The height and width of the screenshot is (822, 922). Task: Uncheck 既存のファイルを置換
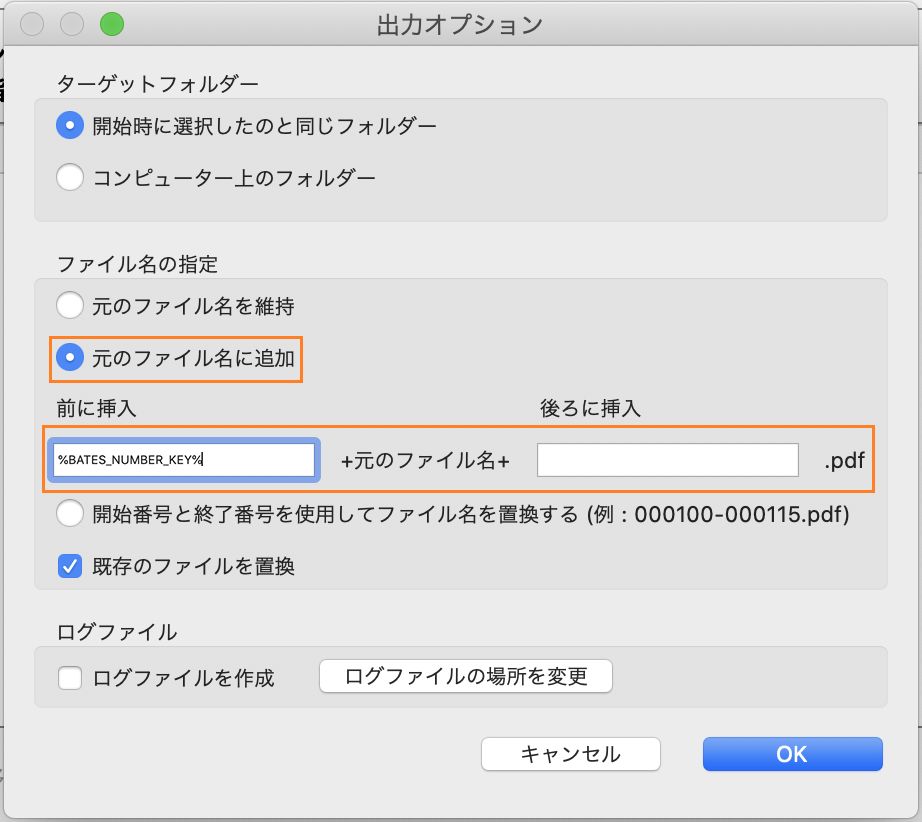70,562
